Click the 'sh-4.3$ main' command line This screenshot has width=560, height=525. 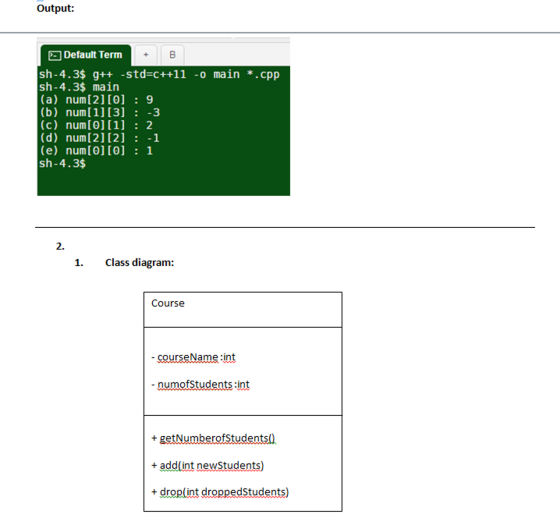(79, 87)
